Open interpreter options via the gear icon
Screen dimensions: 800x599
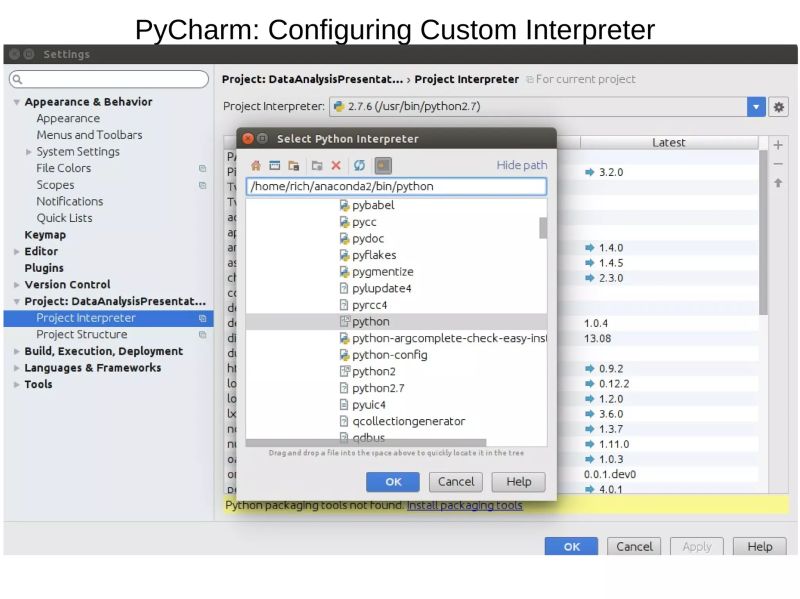coord(779,107)
